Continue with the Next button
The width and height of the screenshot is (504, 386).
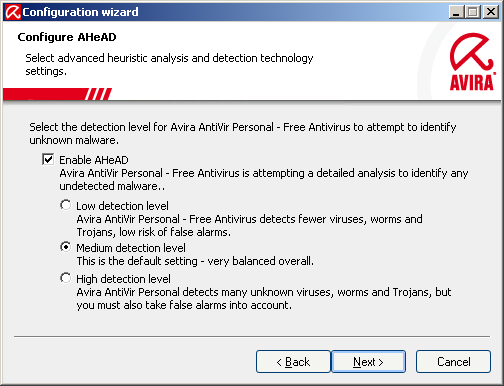pyautogui.click(x=368, y=362)
